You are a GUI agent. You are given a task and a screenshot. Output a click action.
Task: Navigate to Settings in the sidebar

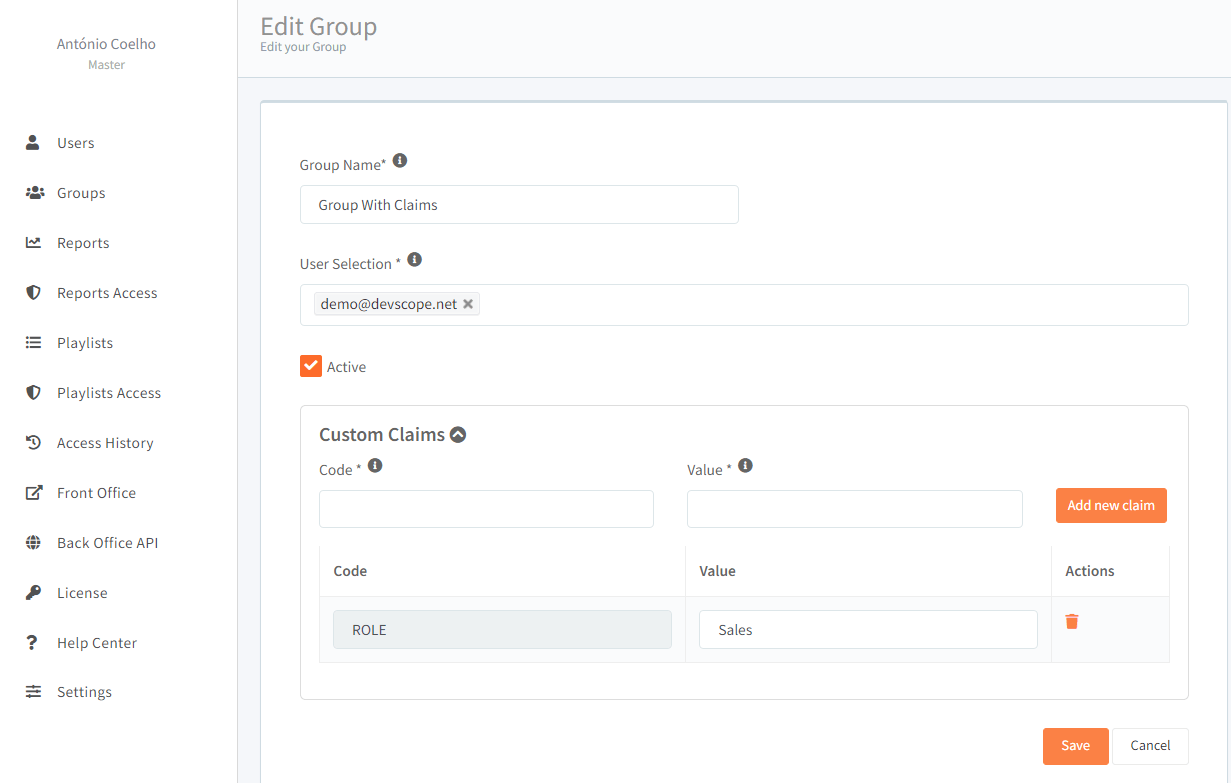pyautogui.click(x=84, y=692)
